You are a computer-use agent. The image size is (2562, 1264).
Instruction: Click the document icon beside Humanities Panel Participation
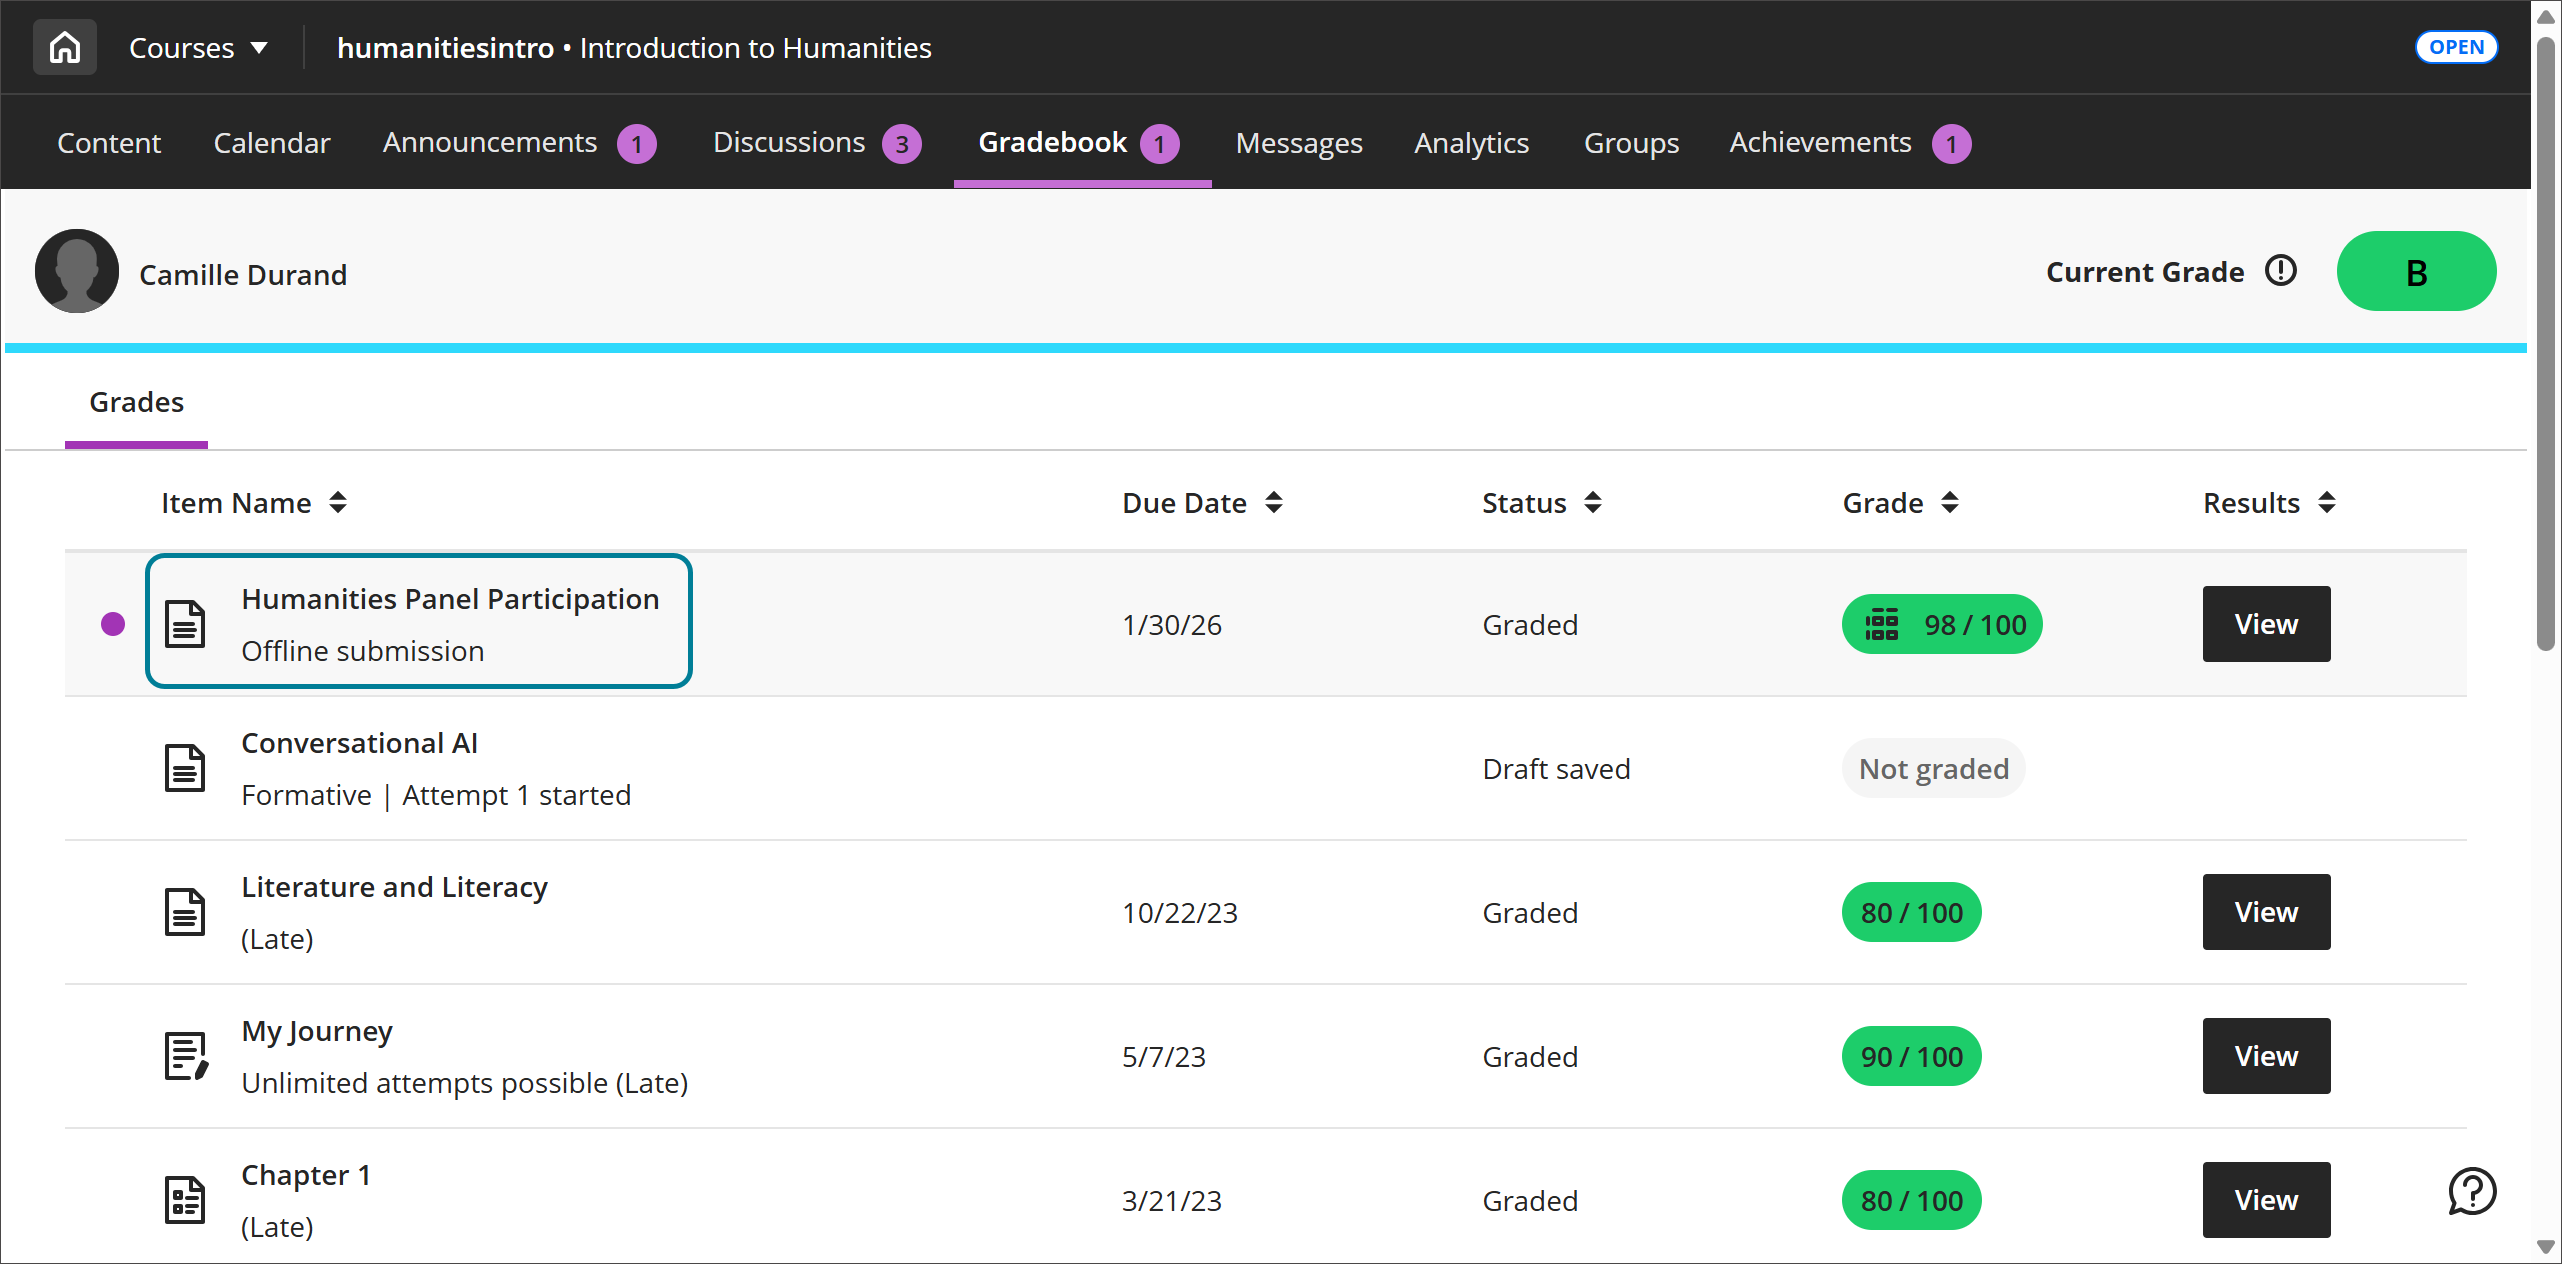[186, 623]
